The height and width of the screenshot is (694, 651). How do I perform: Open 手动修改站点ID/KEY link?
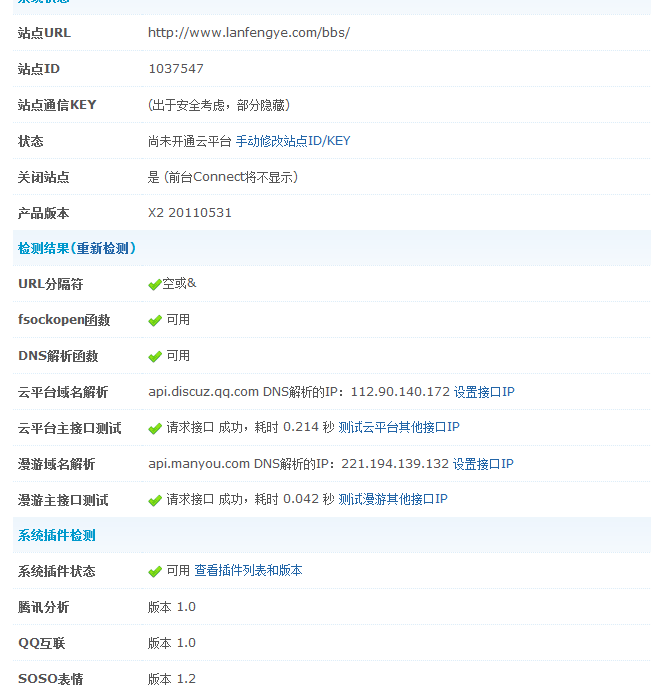coord(293,141)
